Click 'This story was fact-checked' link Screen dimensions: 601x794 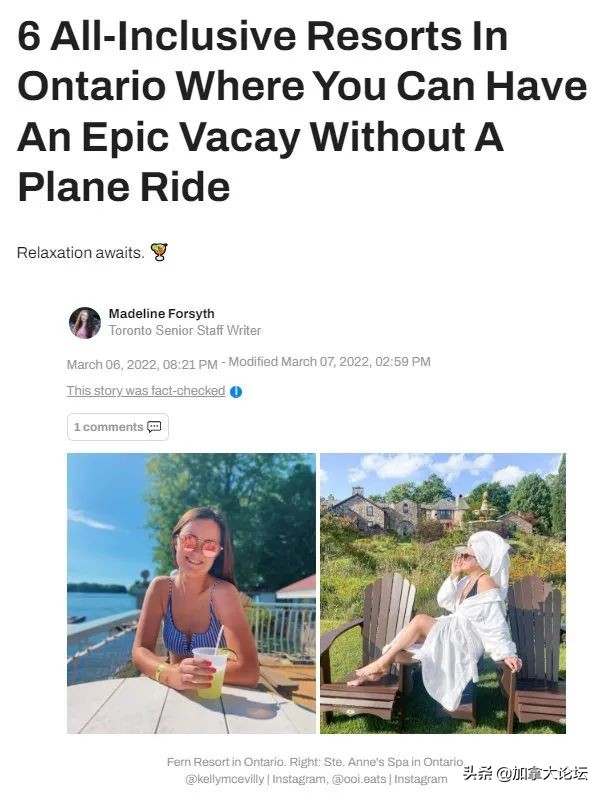(x=146, y=391)
